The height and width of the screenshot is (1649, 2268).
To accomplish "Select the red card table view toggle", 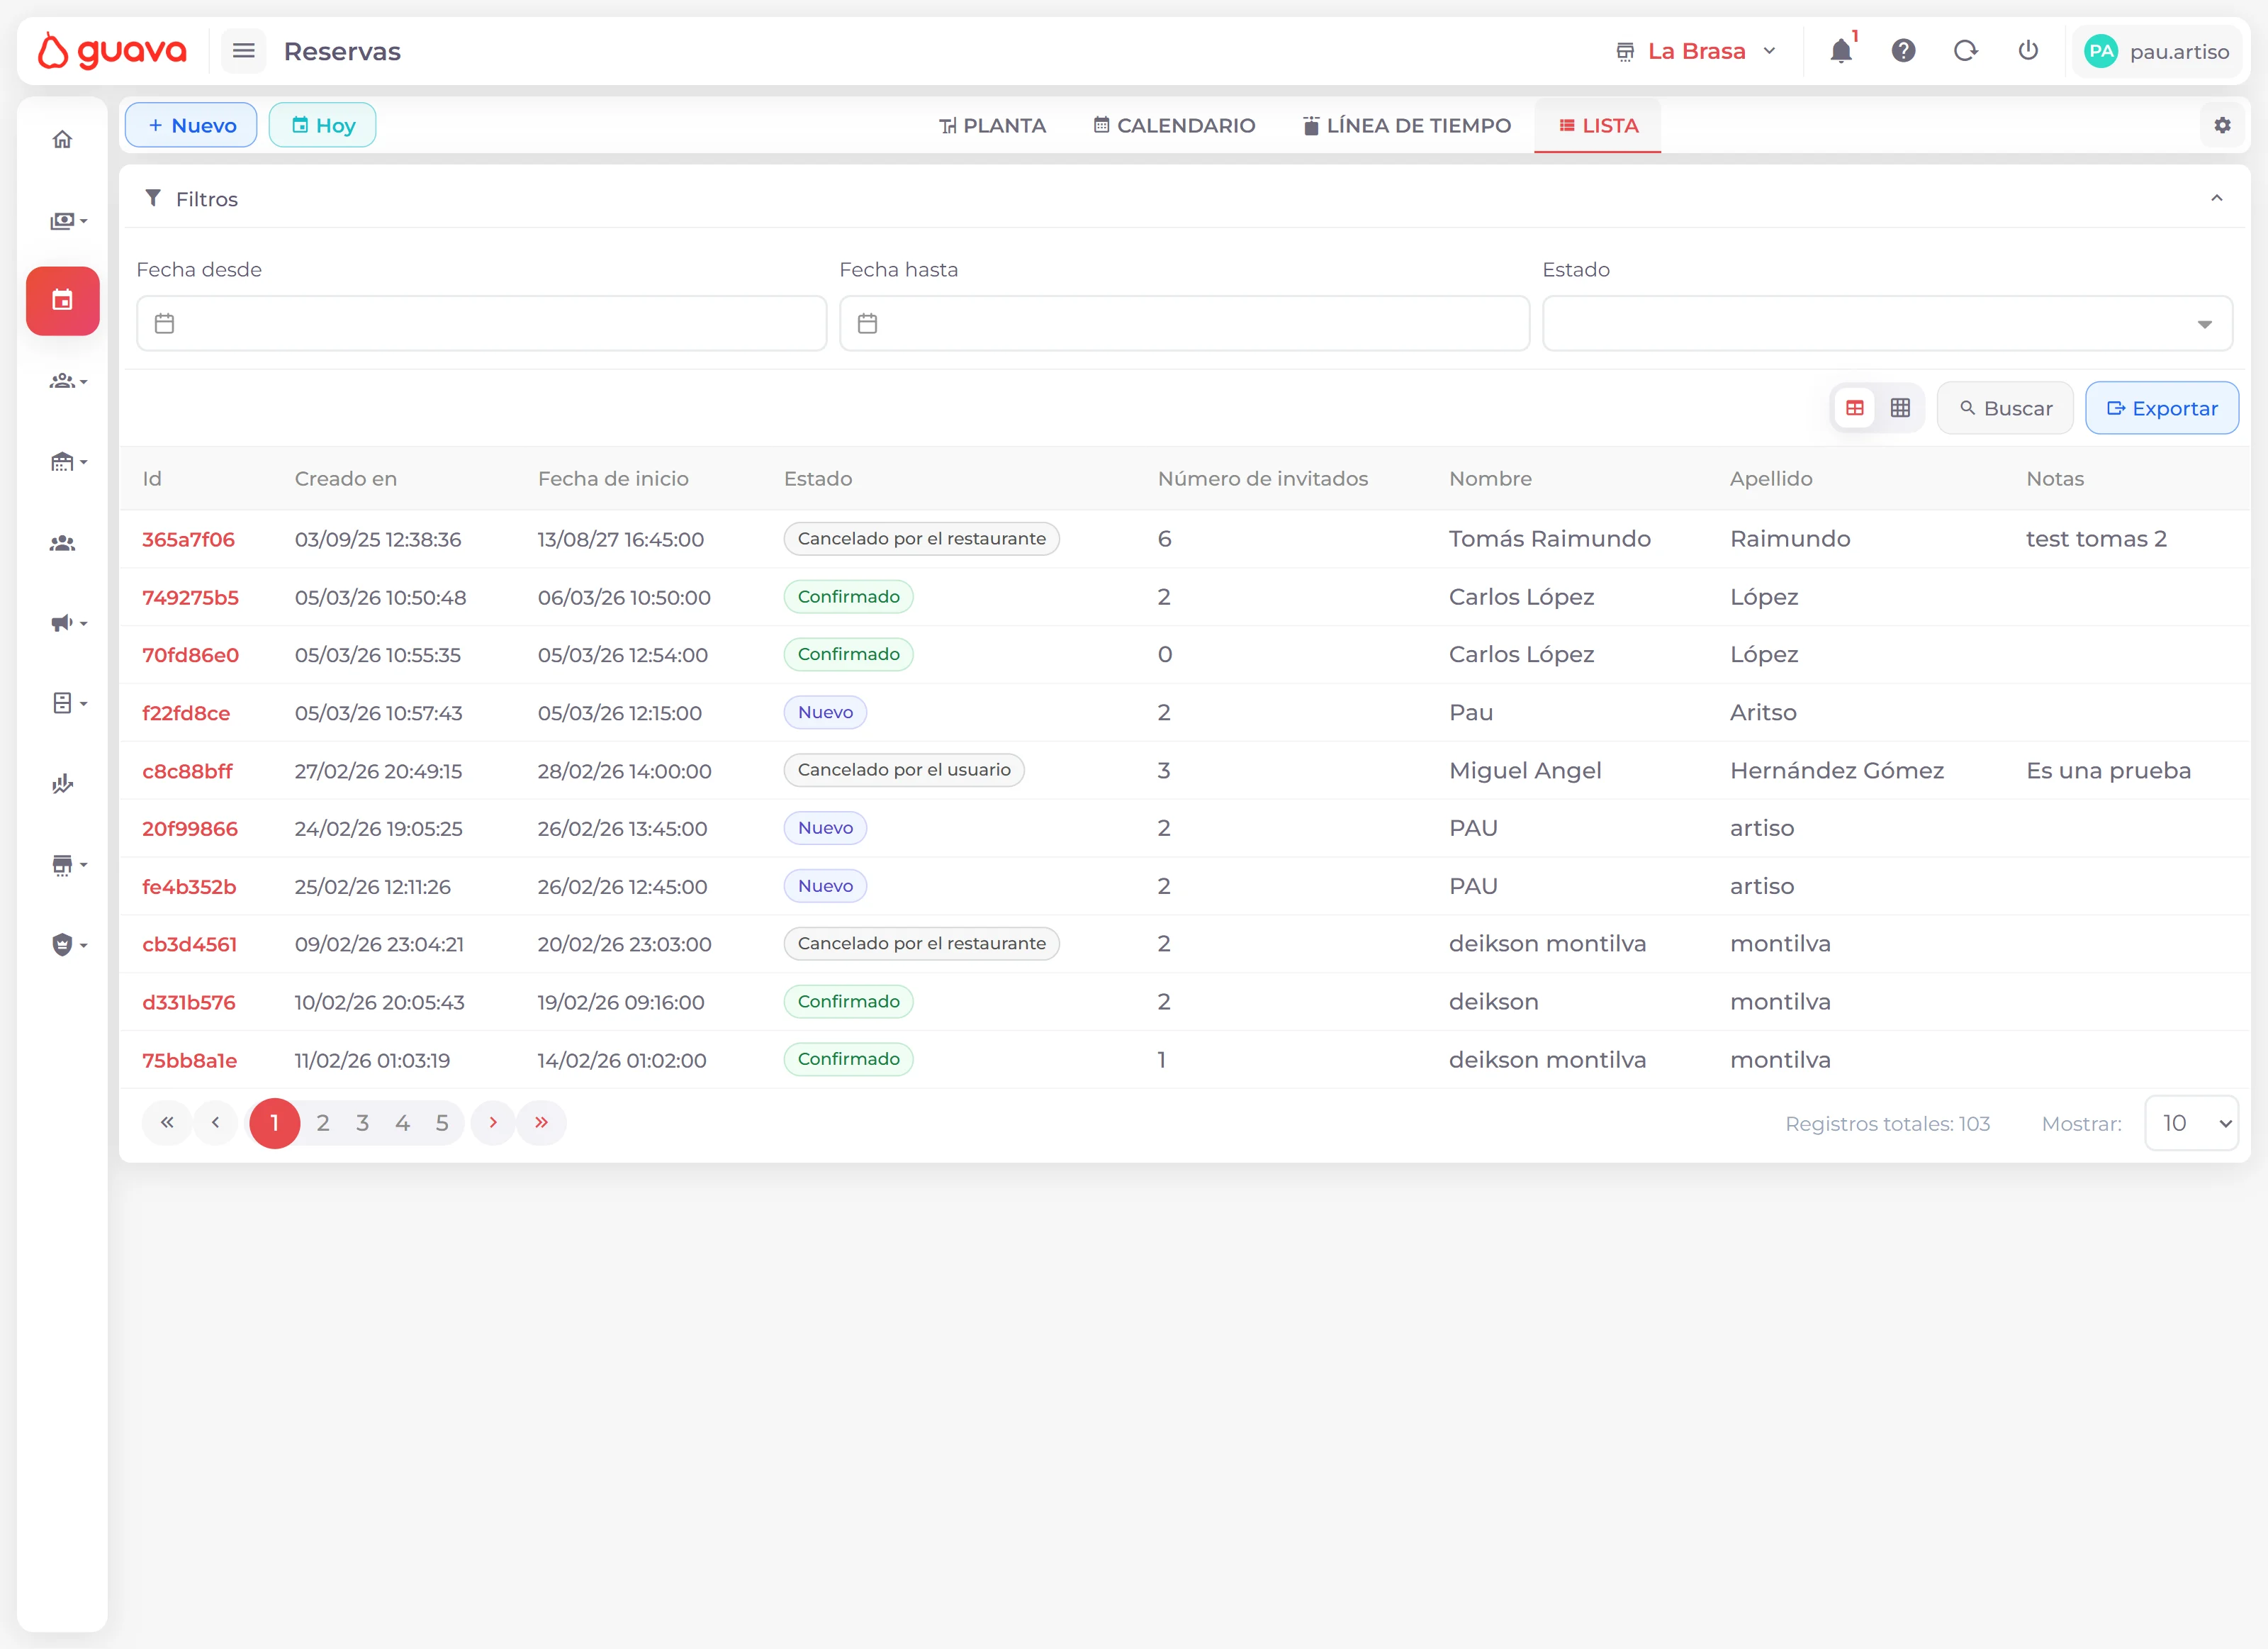I will pyautogui.click(x=1855, y=408).
